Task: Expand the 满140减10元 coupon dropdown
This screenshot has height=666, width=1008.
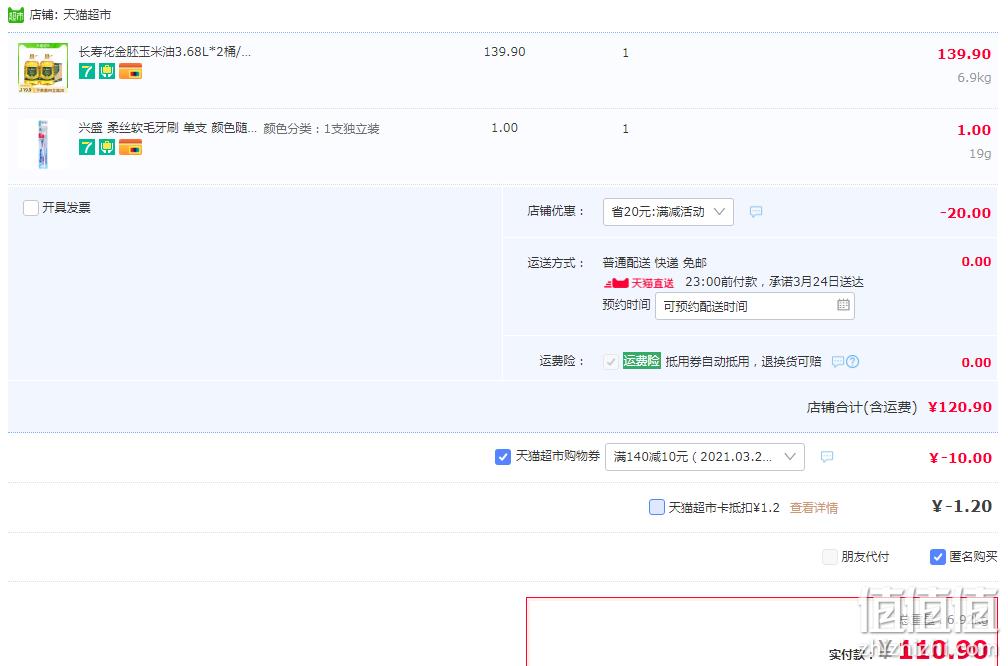Action: 705,456
